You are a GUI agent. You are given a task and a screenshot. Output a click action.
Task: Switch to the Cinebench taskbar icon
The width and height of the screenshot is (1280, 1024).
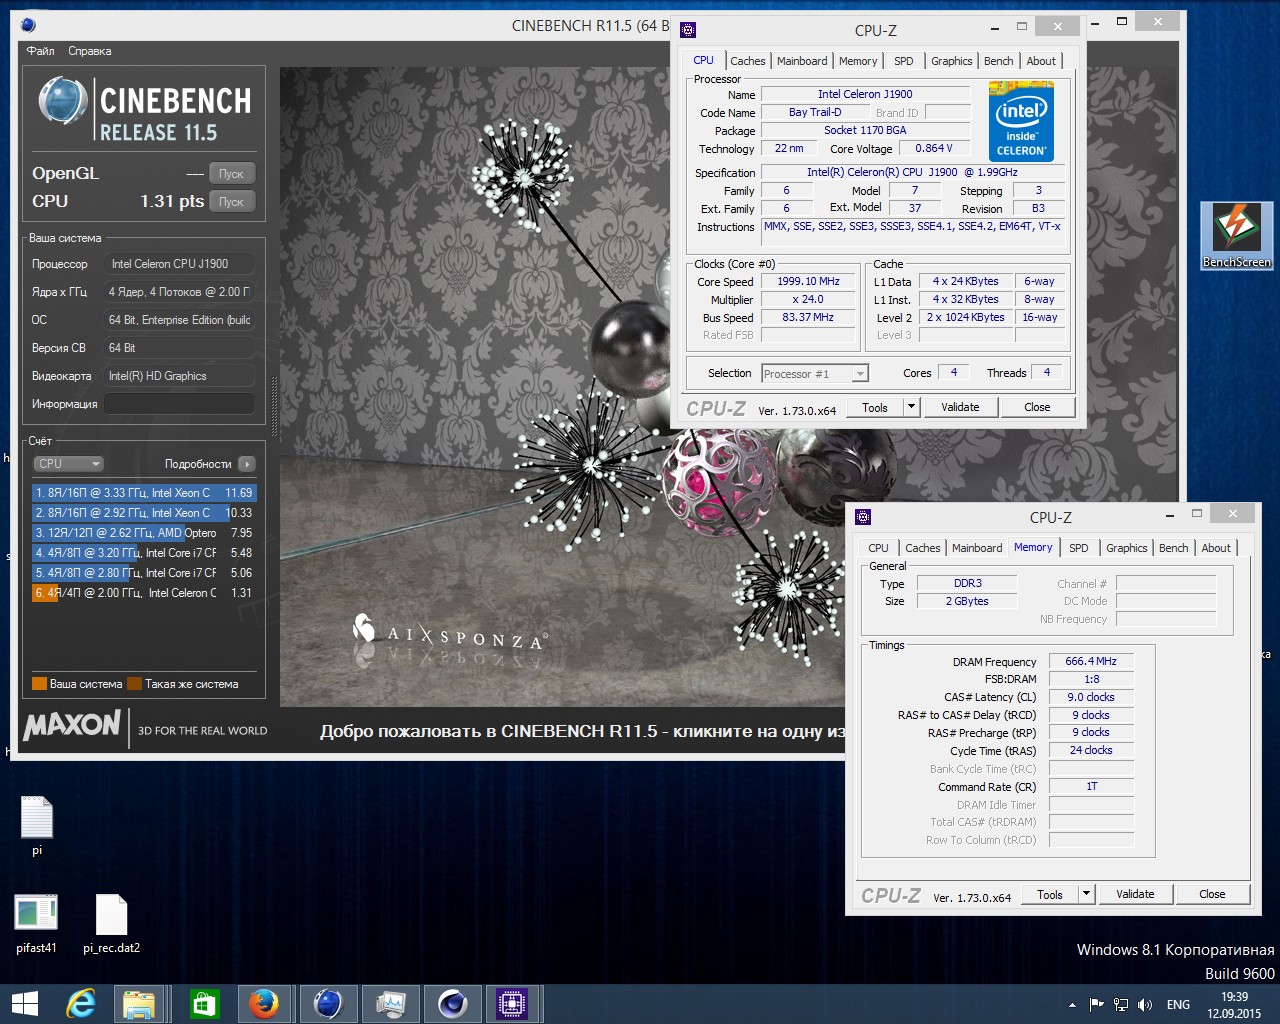pos(328,1003)
